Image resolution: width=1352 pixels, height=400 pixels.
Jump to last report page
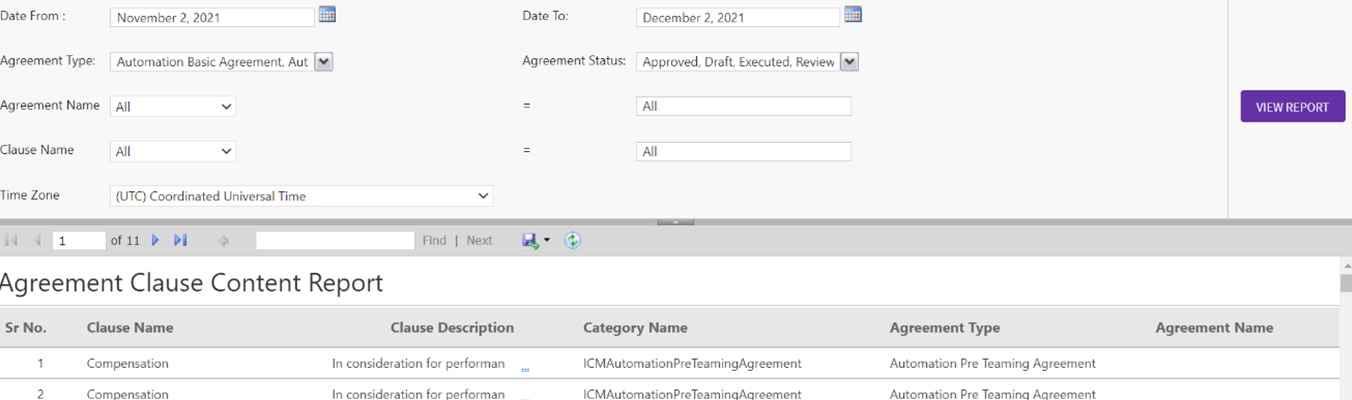tap(180, 240)
